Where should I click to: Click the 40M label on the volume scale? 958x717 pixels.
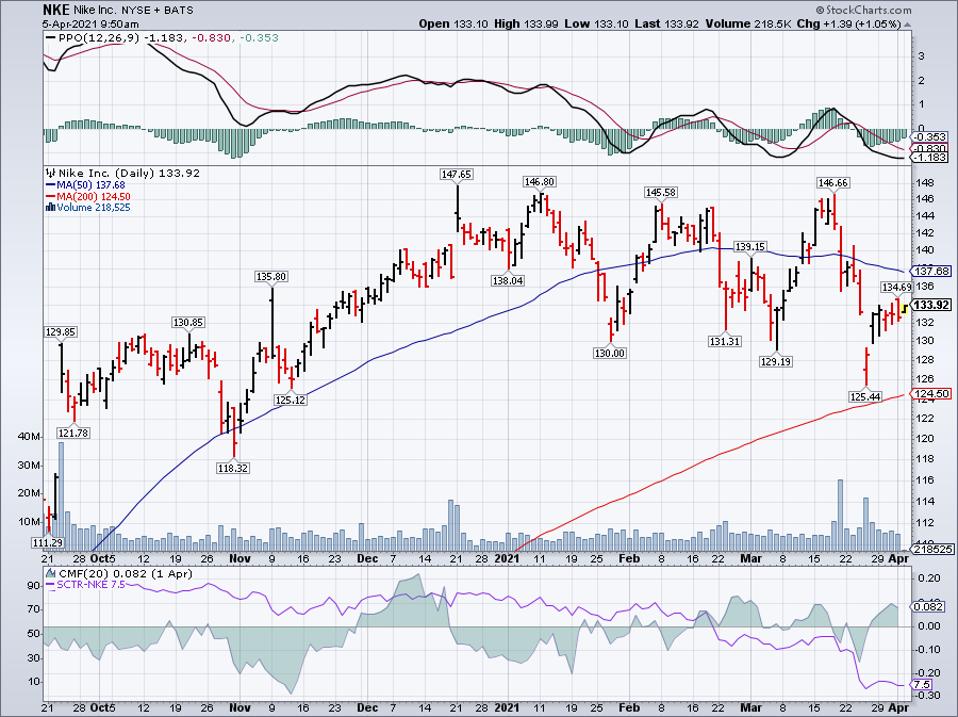[x=29, y=437]
